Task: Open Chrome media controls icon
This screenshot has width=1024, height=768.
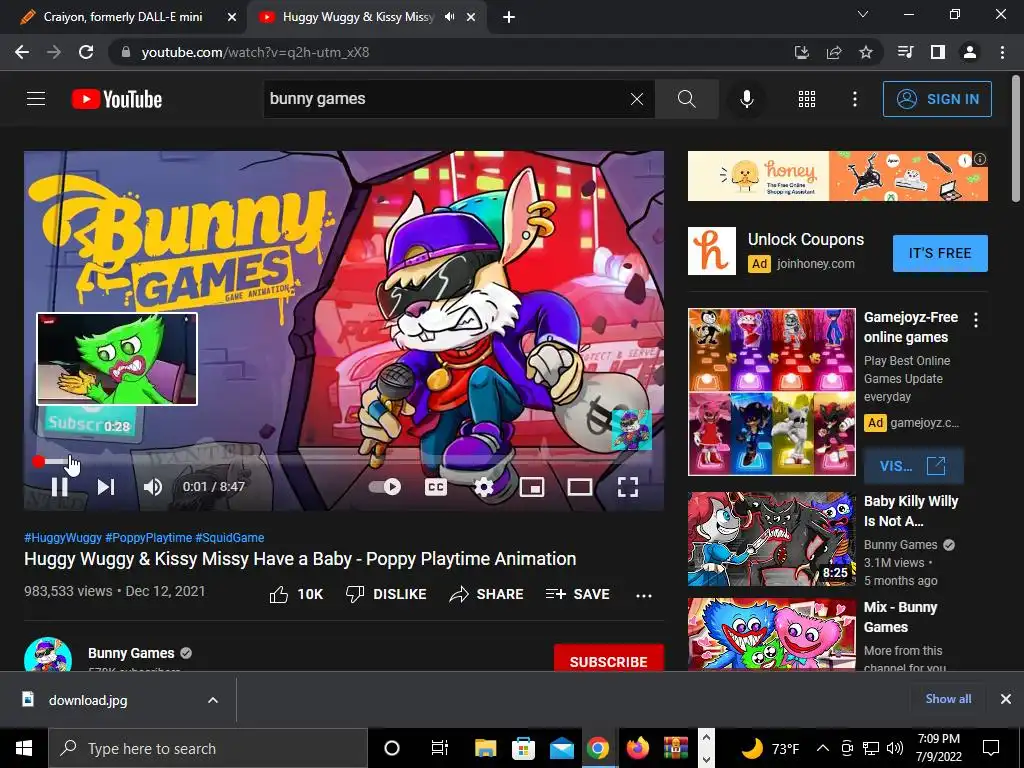Action: click(906, 52)
